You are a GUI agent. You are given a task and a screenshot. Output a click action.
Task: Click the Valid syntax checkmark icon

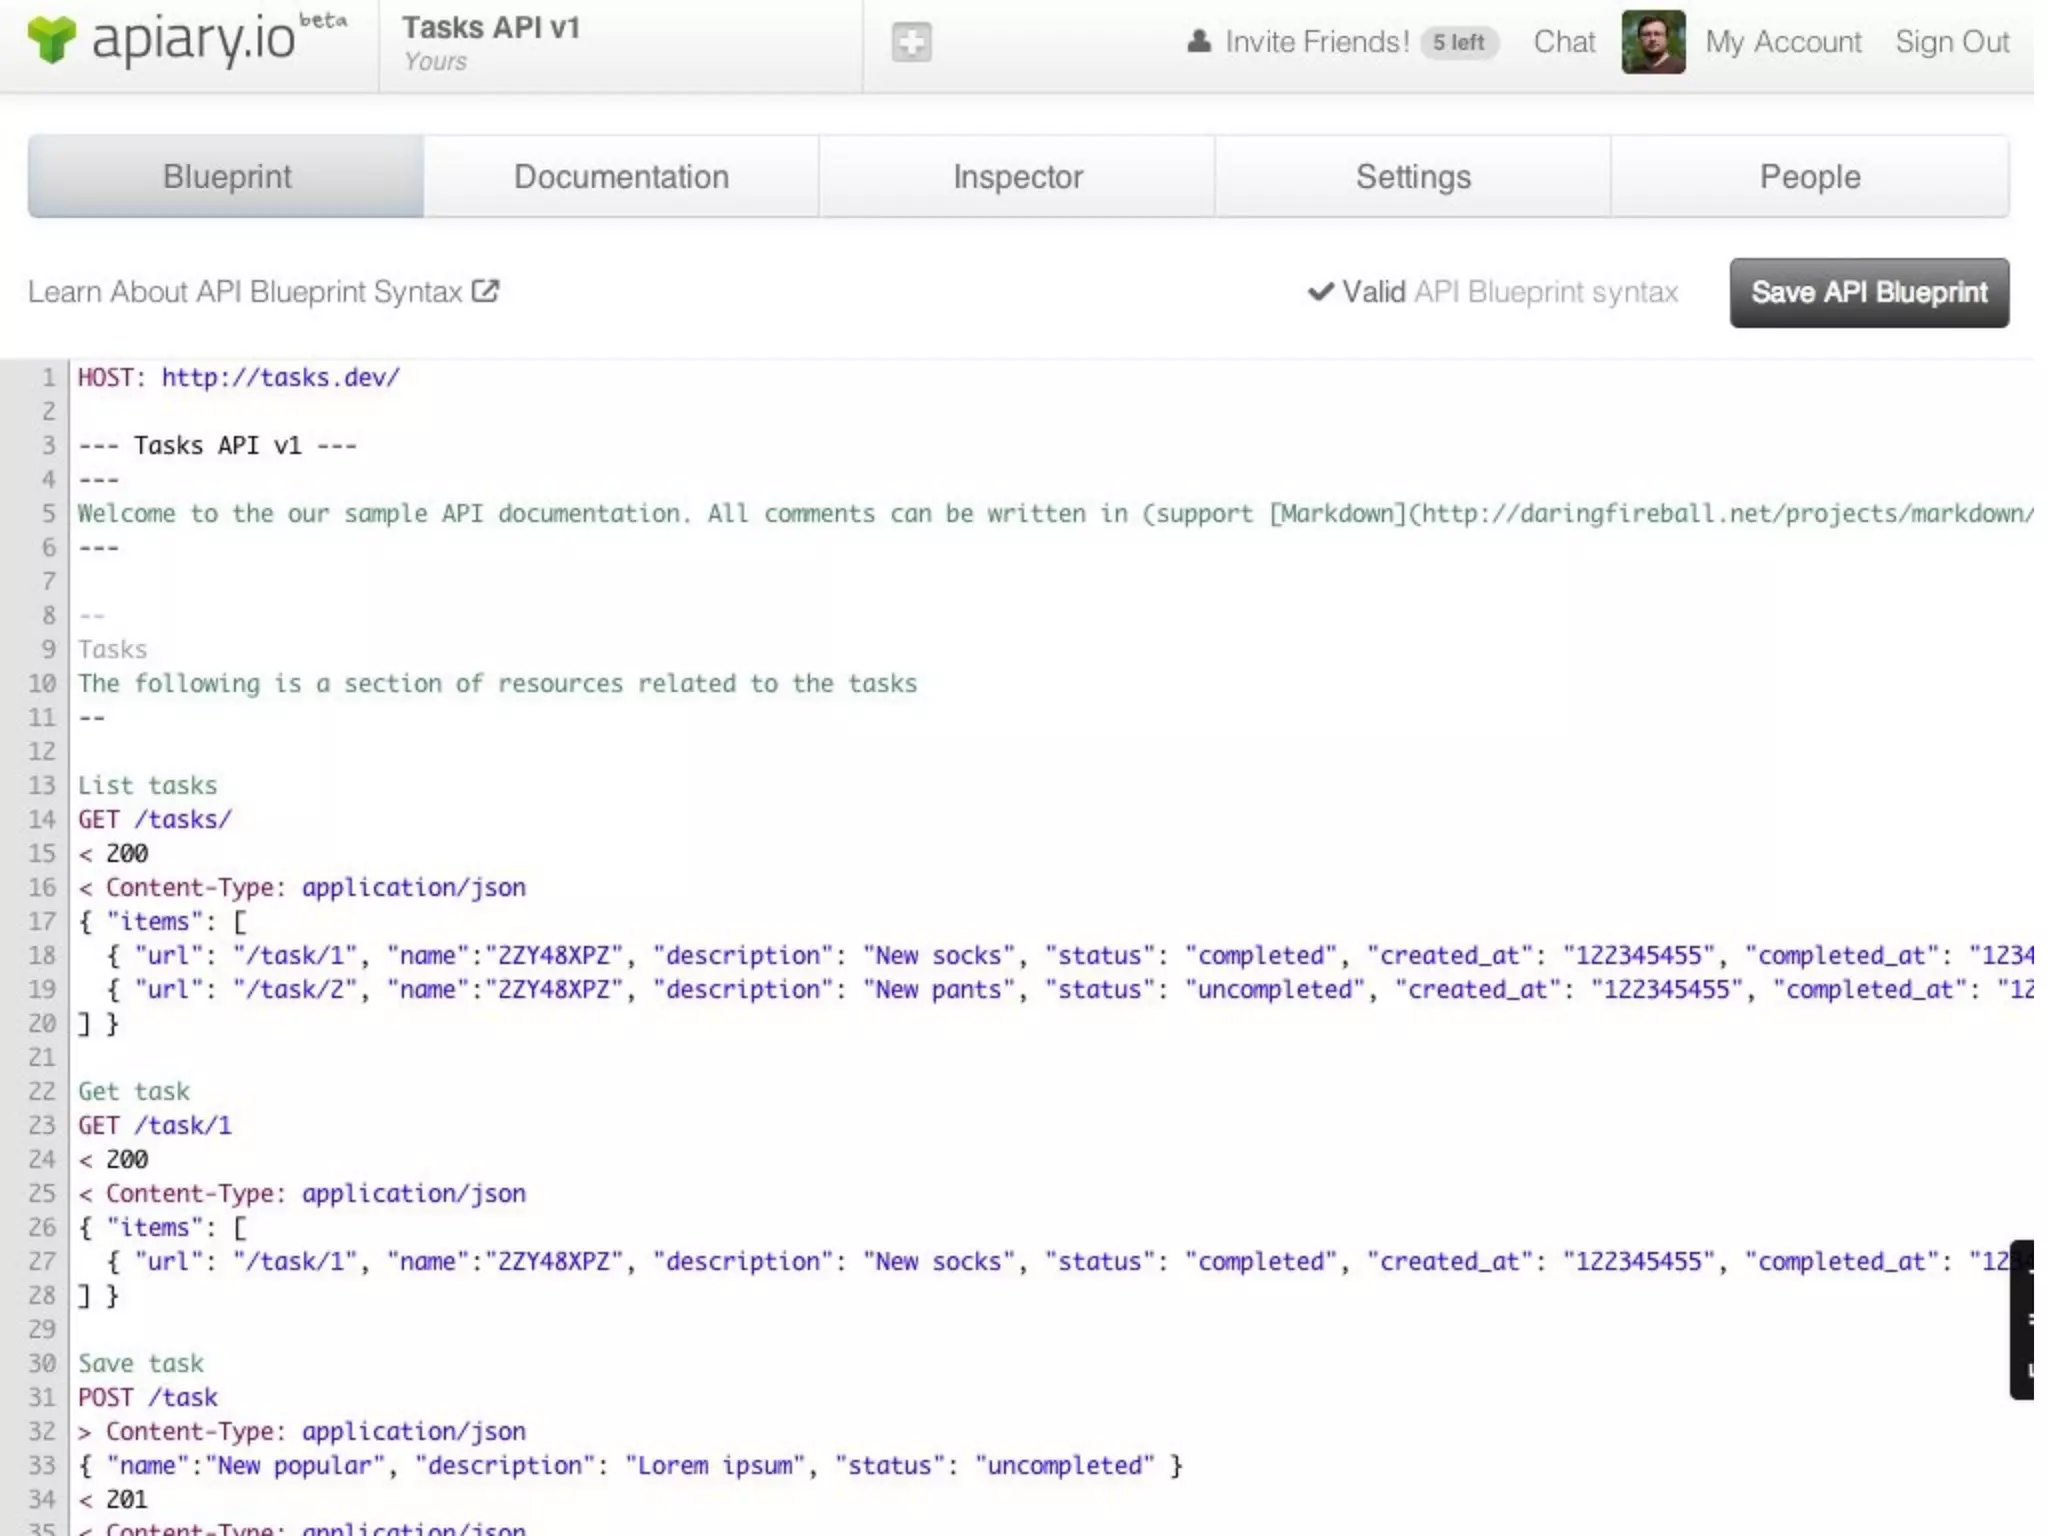point(1320,292)
